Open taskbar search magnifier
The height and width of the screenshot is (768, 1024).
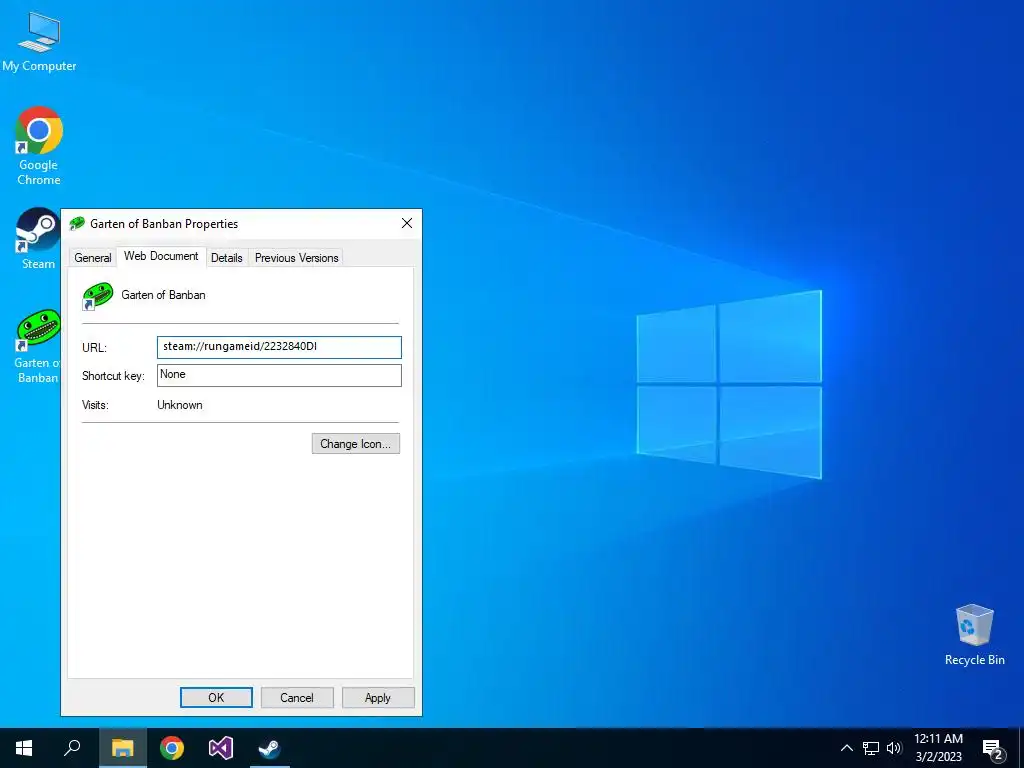coord(72,748)
